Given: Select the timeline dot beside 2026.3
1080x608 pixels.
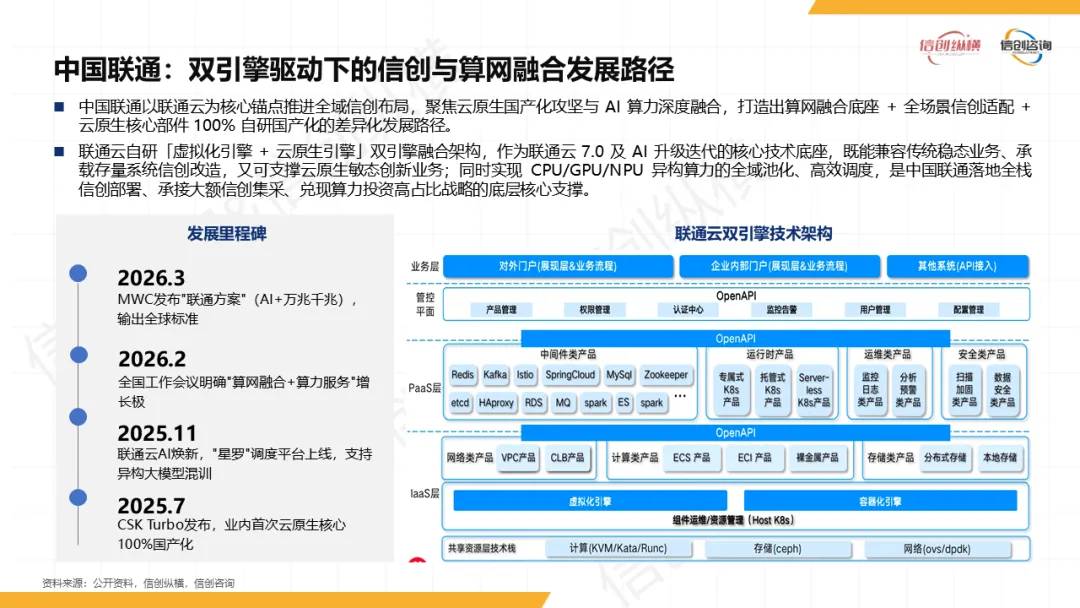Looking at the screenshot, I should point(79,273).
